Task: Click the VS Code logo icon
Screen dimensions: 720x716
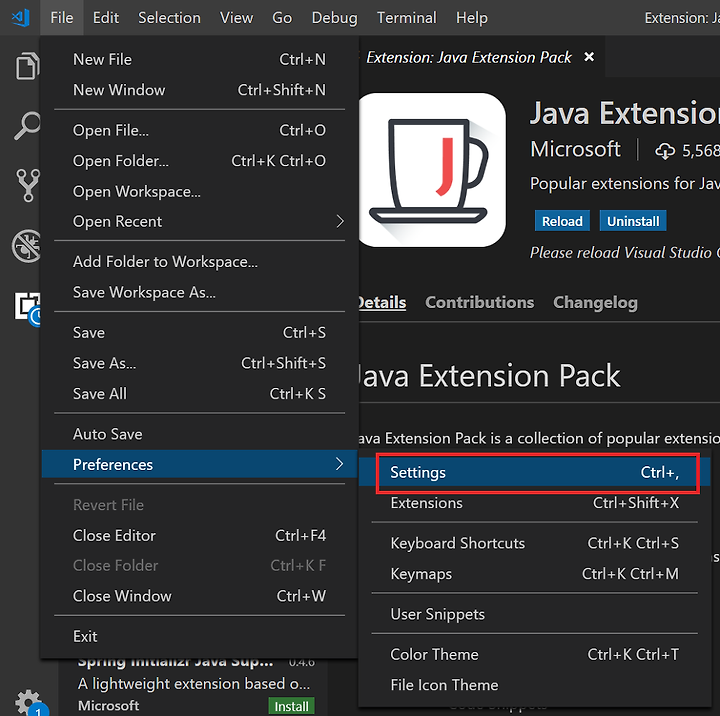Action: tap(21, 18)
